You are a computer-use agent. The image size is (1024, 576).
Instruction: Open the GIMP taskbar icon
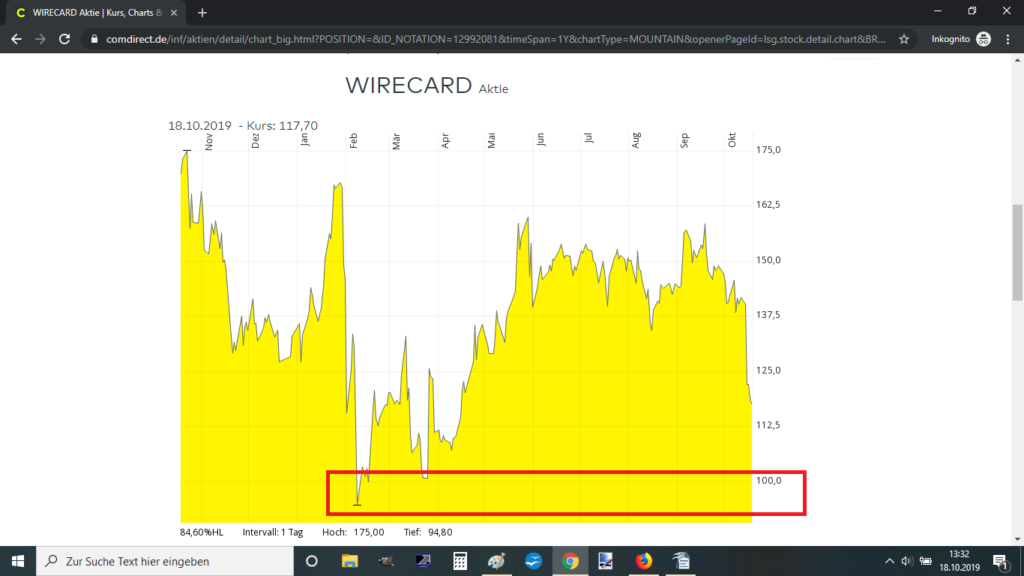pyautogui.click(x=386, y=561)
